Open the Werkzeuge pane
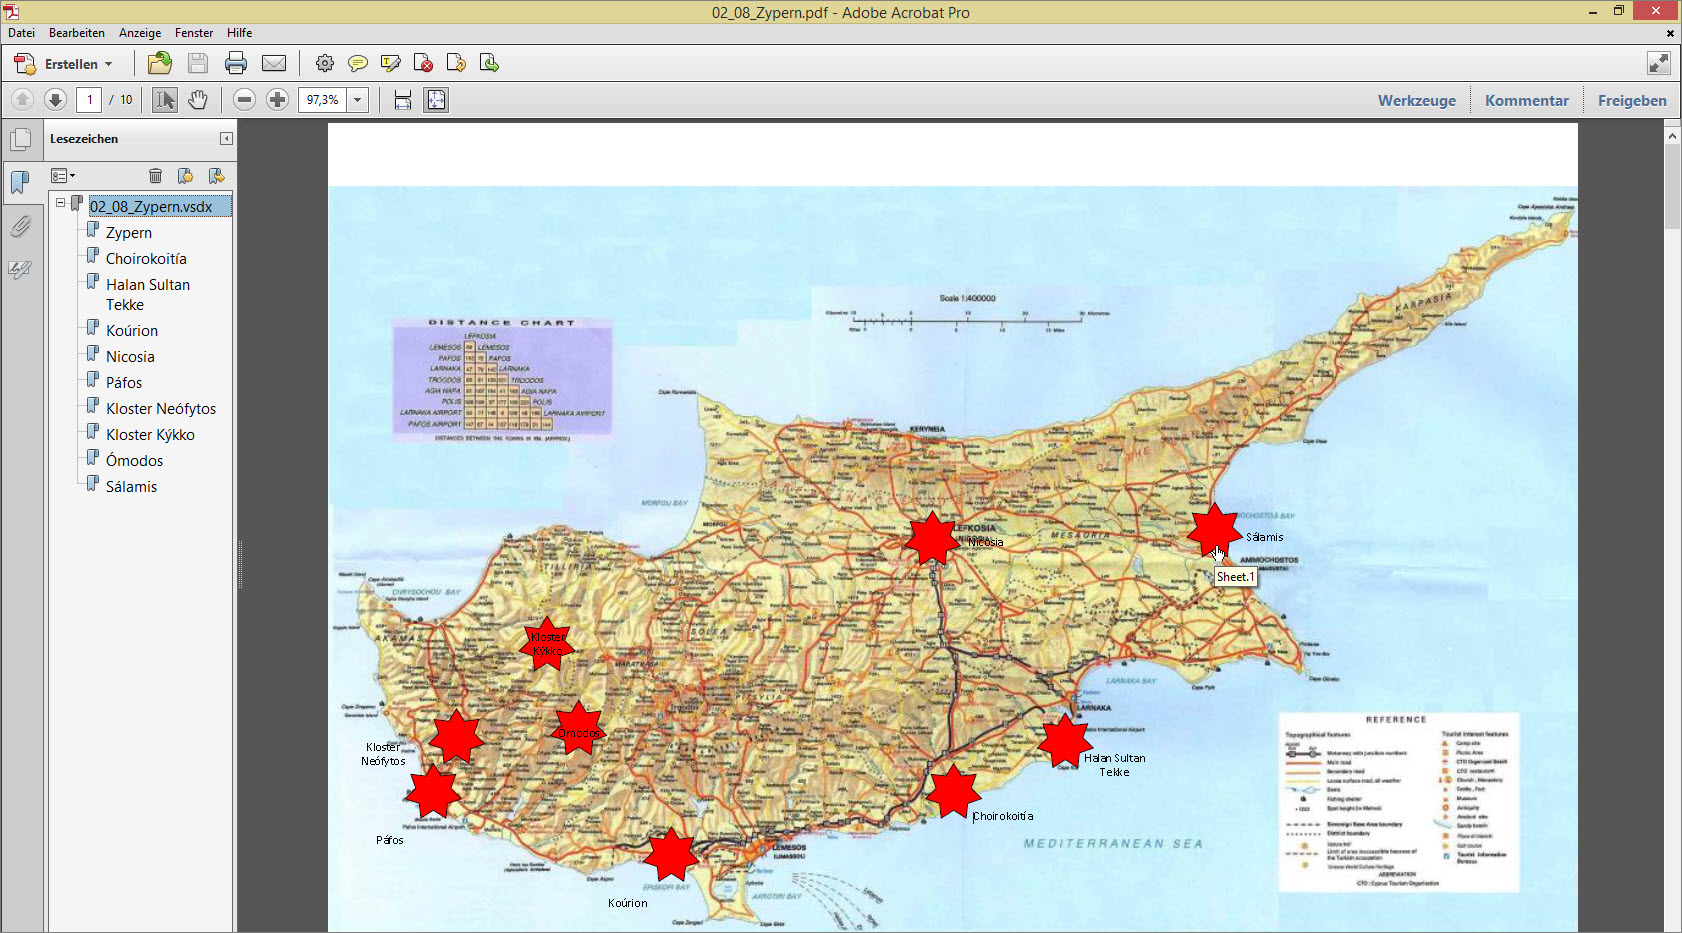The image size is (1682, 933). tap(1416, 101)
